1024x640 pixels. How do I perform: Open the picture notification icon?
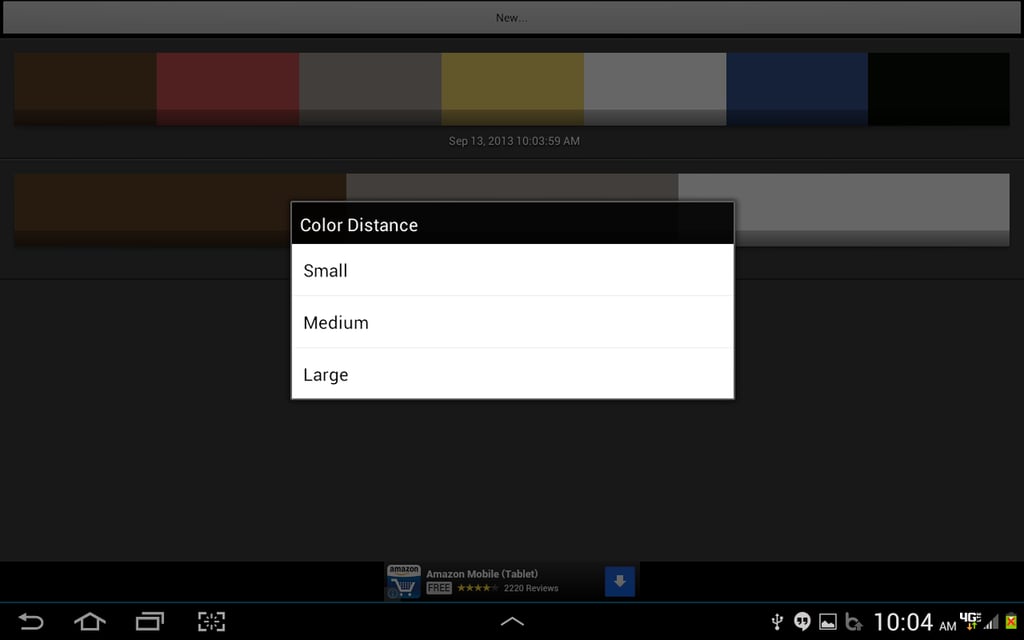click(827, 622)
